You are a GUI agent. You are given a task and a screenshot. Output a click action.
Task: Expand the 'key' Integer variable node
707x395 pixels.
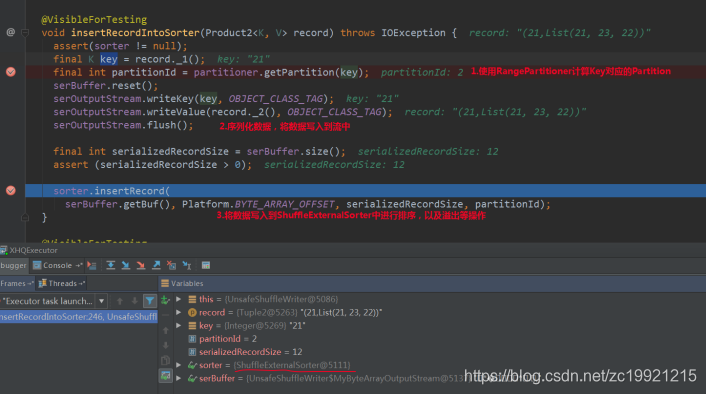coord(179,326)
